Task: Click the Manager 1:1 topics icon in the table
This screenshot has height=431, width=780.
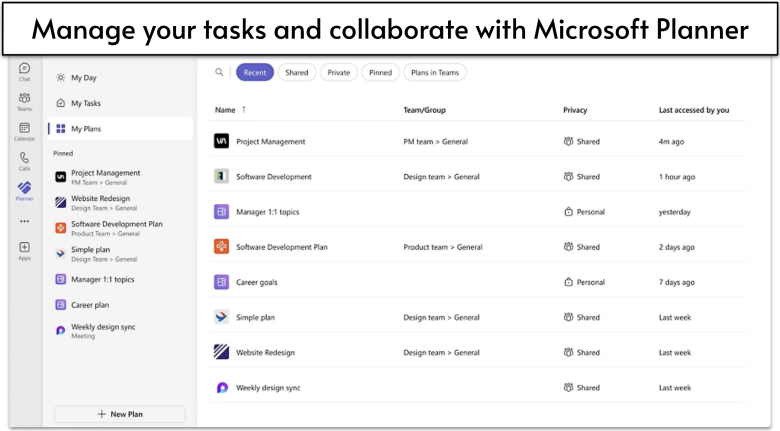Action: point(221,212)
